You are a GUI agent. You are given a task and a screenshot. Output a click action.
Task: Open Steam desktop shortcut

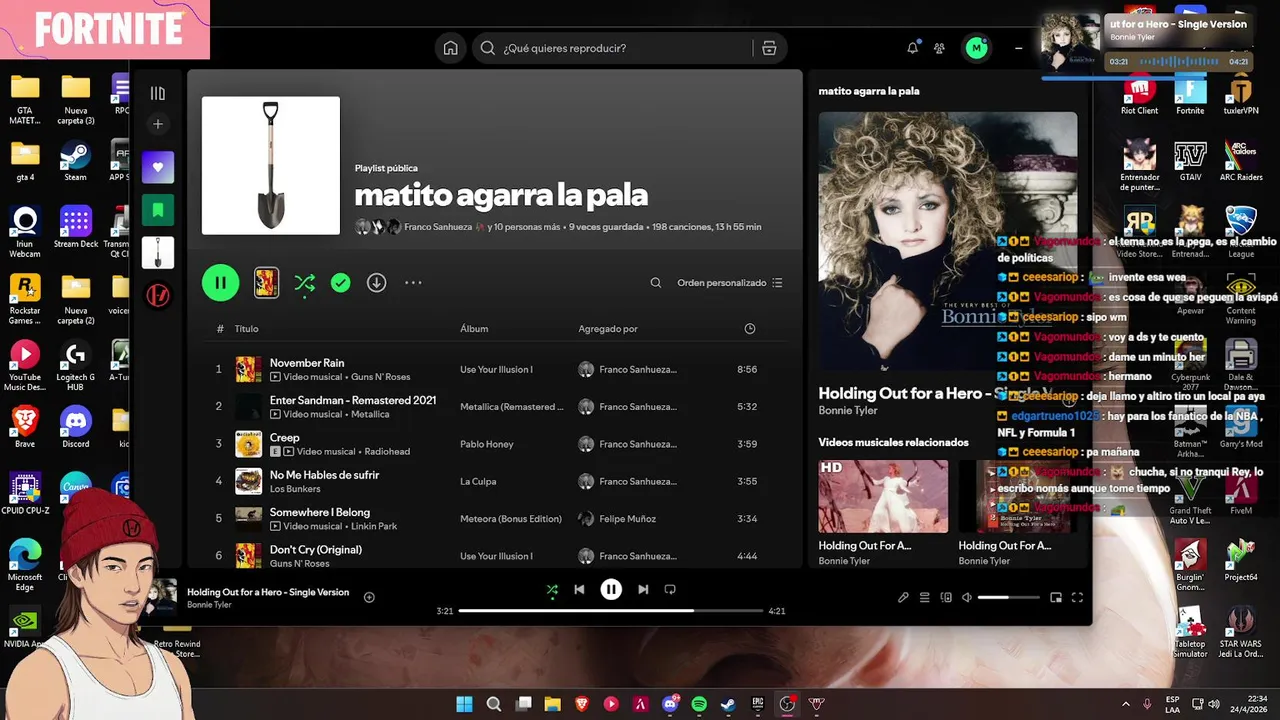[75, 160]
